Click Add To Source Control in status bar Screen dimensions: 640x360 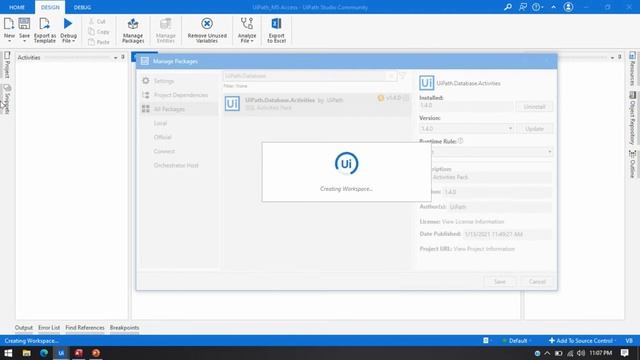582,341
